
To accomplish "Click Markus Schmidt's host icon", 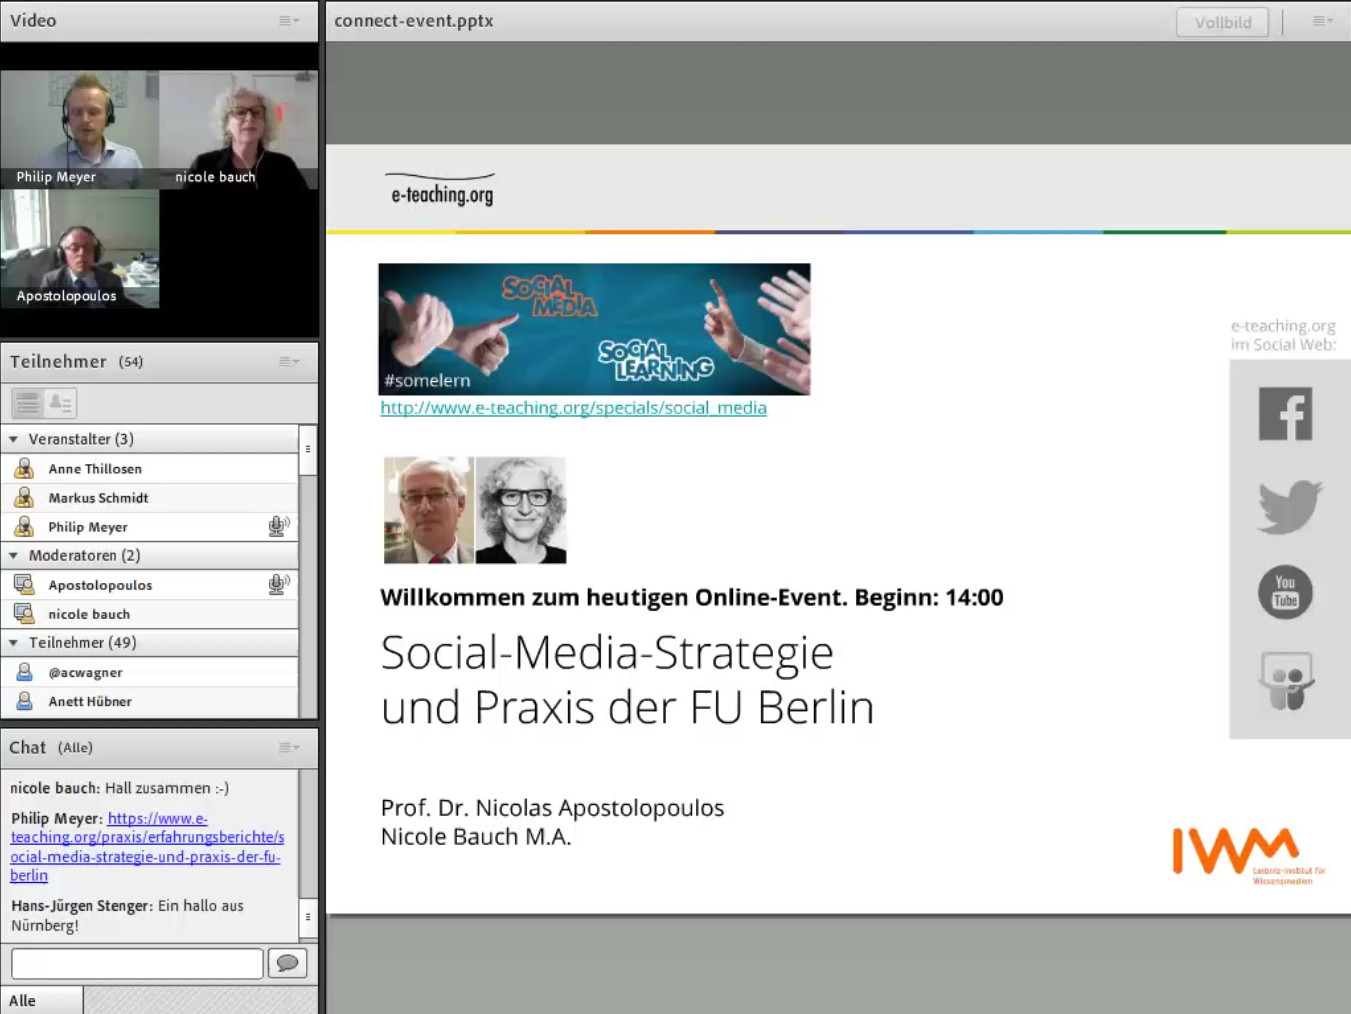I will coord(24,497).
